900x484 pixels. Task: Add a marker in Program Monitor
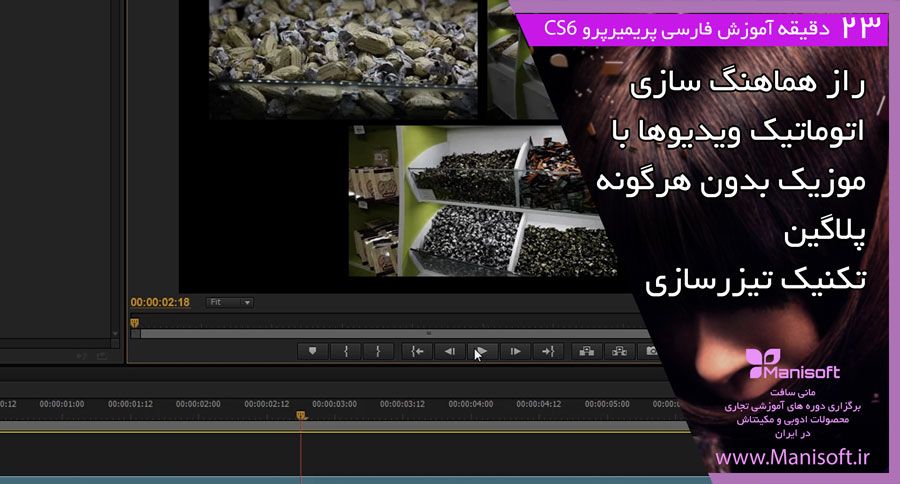312,351
